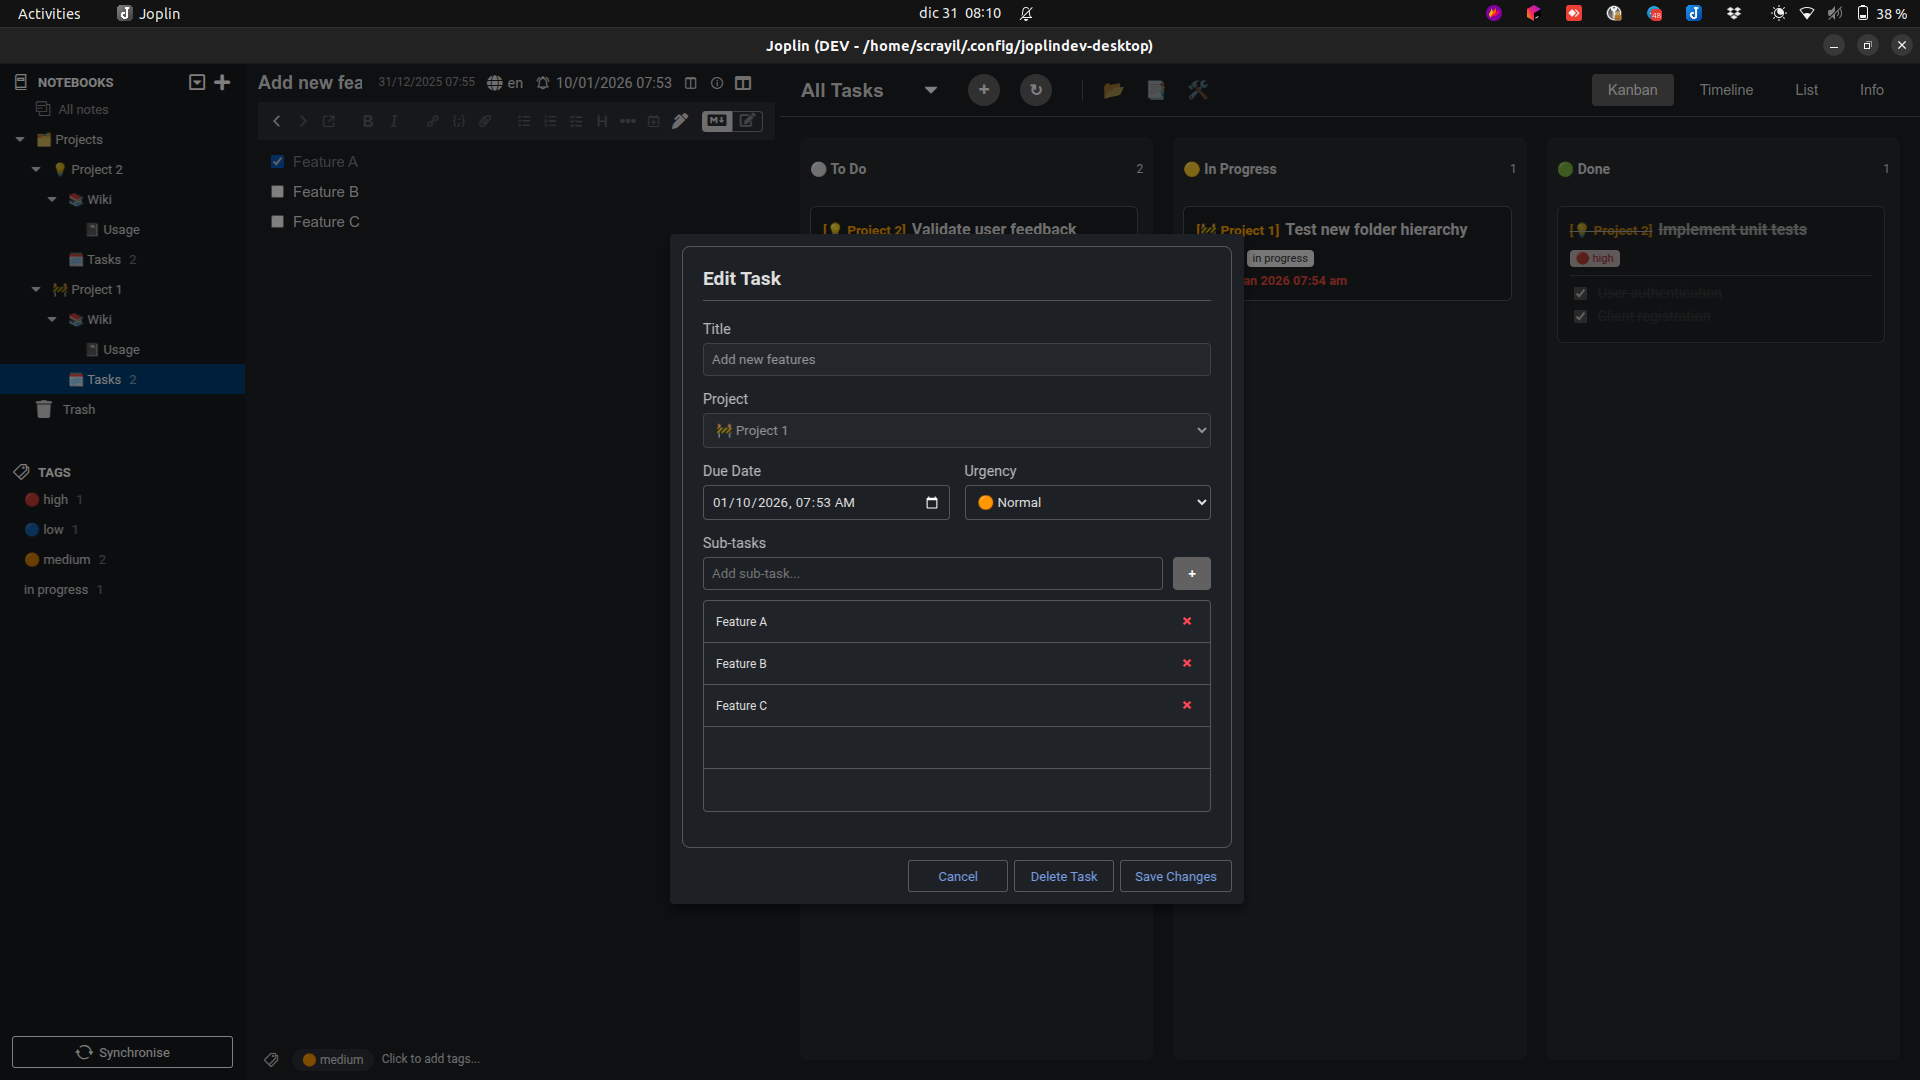Check the Feature B checkbox in the note
1920x1080 pixels.
tap(278, 191)
